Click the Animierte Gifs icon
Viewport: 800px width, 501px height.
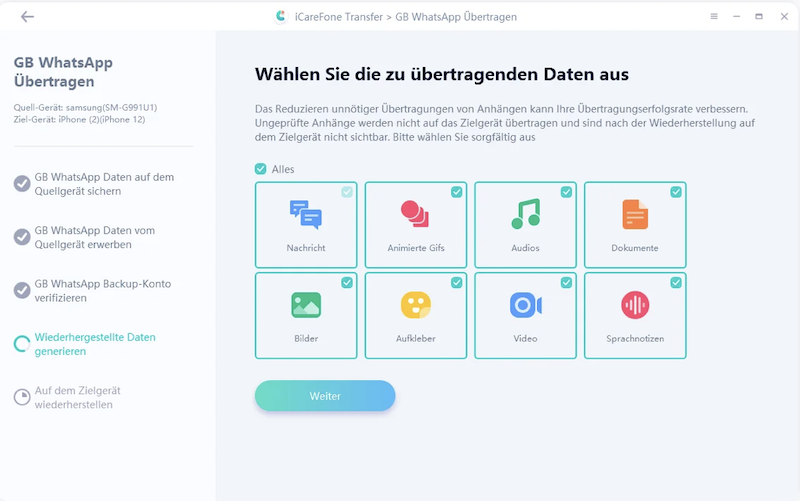point(415,214)
